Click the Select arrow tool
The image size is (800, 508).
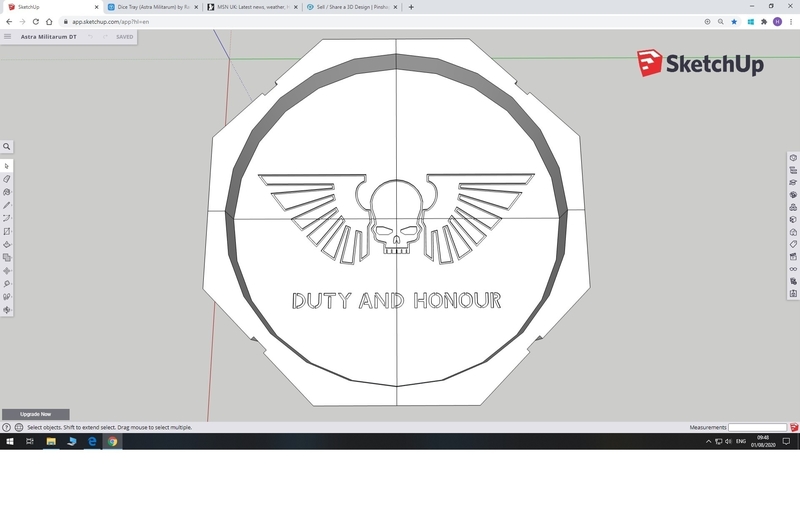pos(7,166)
